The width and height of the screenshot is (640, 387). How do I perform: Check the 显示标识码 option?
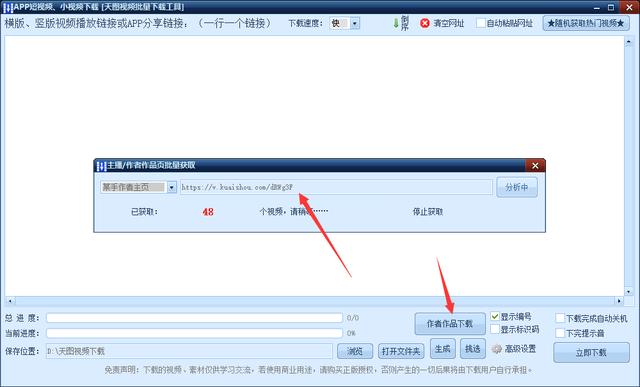click(x=495, y=329)
